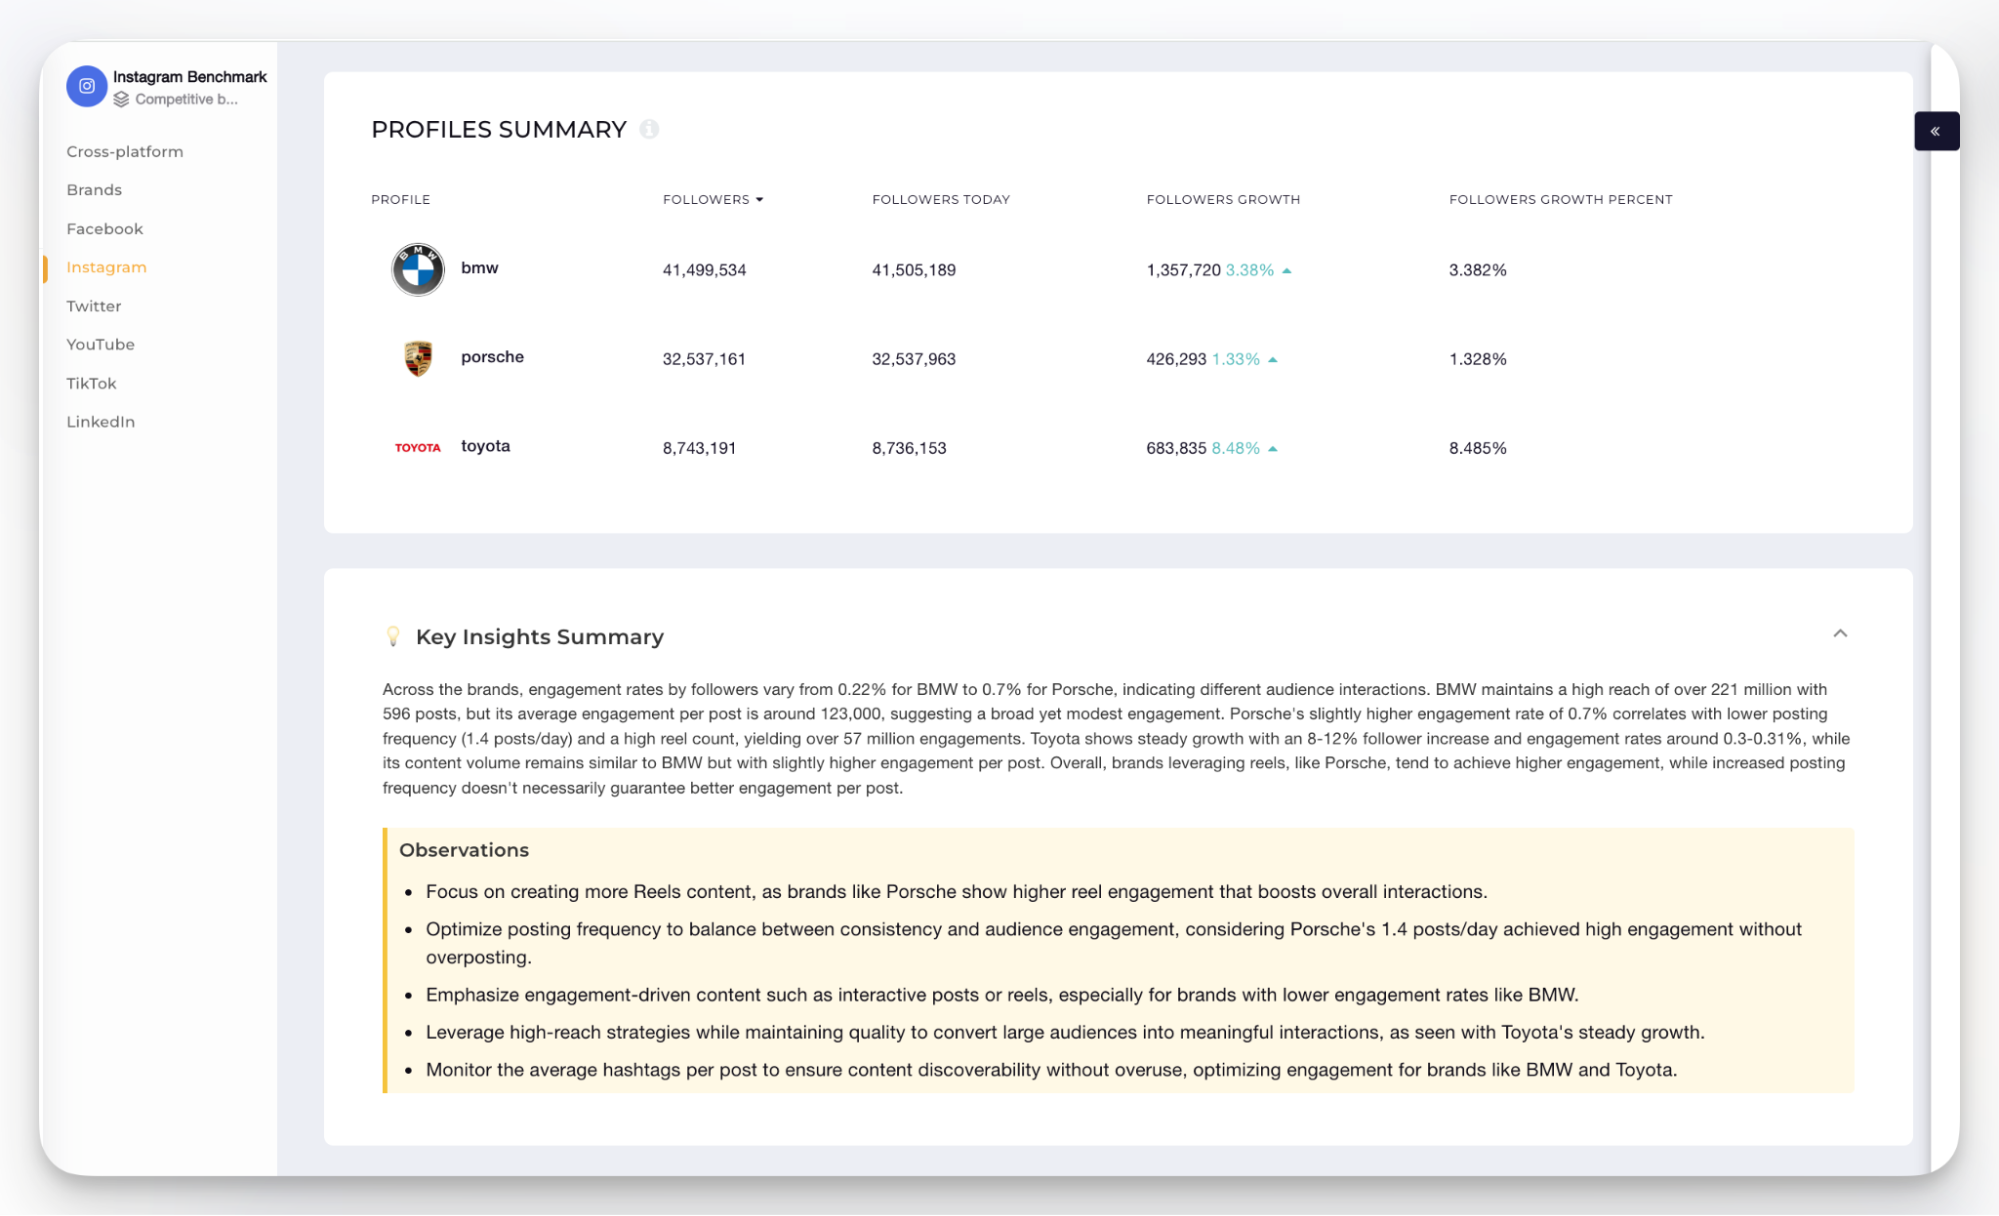This screenshot has height=1216, width=1999.
Task: Select the toyota row in the summary table
Action: (486, 446)
